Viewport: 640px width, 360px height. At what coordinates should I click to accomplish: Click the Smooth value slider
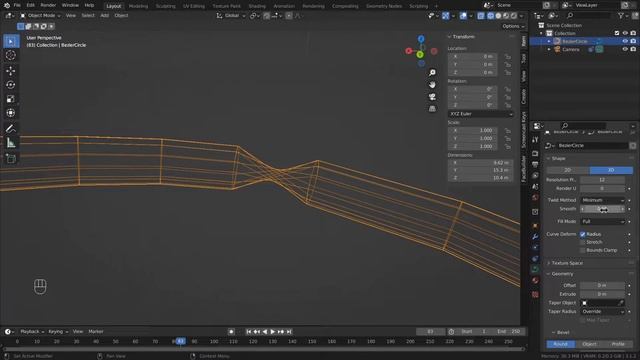tap(603, 209)
